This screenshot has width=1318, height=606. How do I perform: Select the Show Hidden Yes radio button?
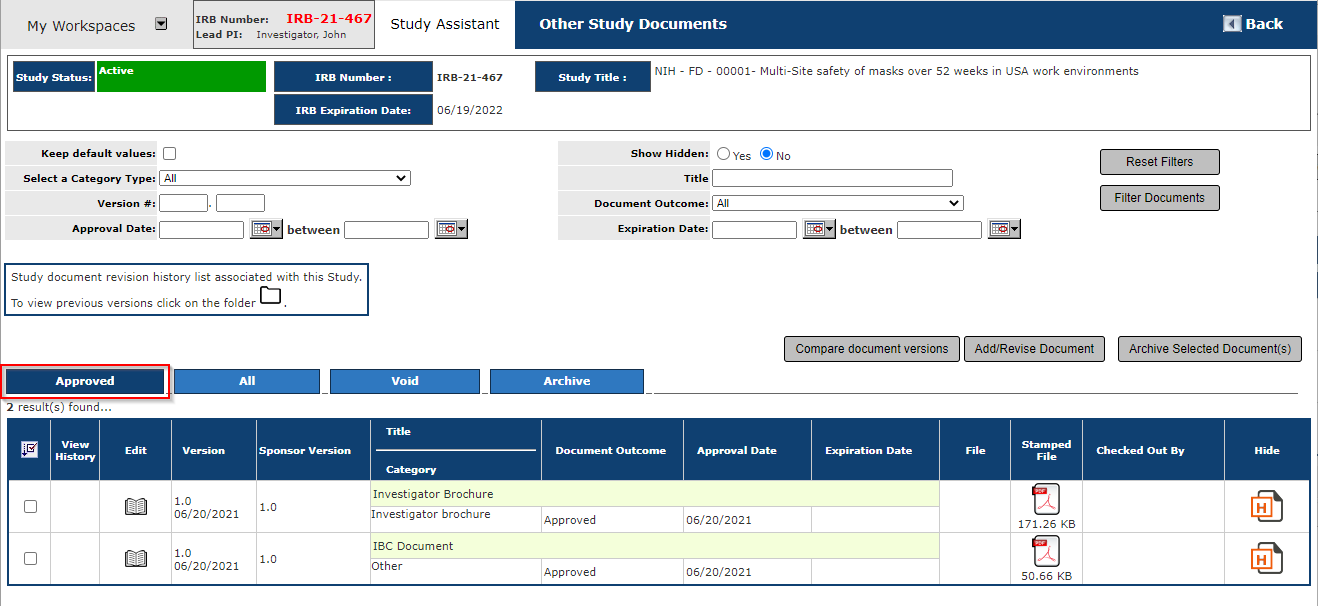(723, 154)
